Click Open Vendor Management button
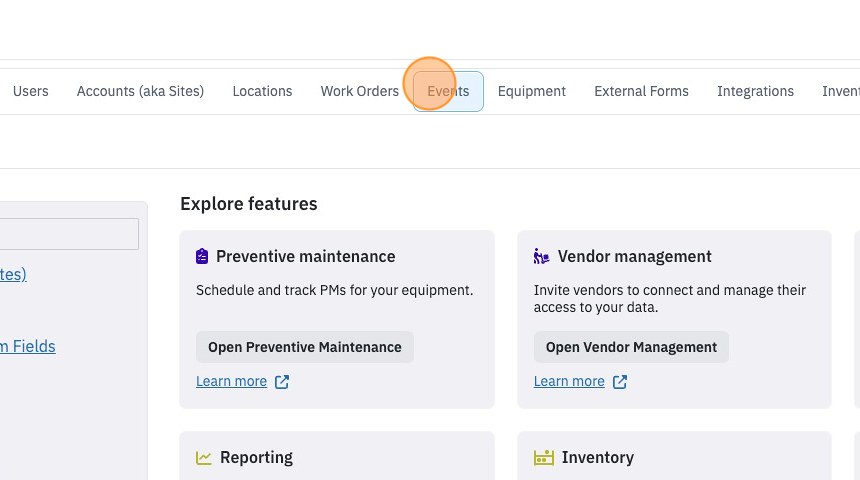The width and height of the screenshot is (860, 480). coord(631,347)
